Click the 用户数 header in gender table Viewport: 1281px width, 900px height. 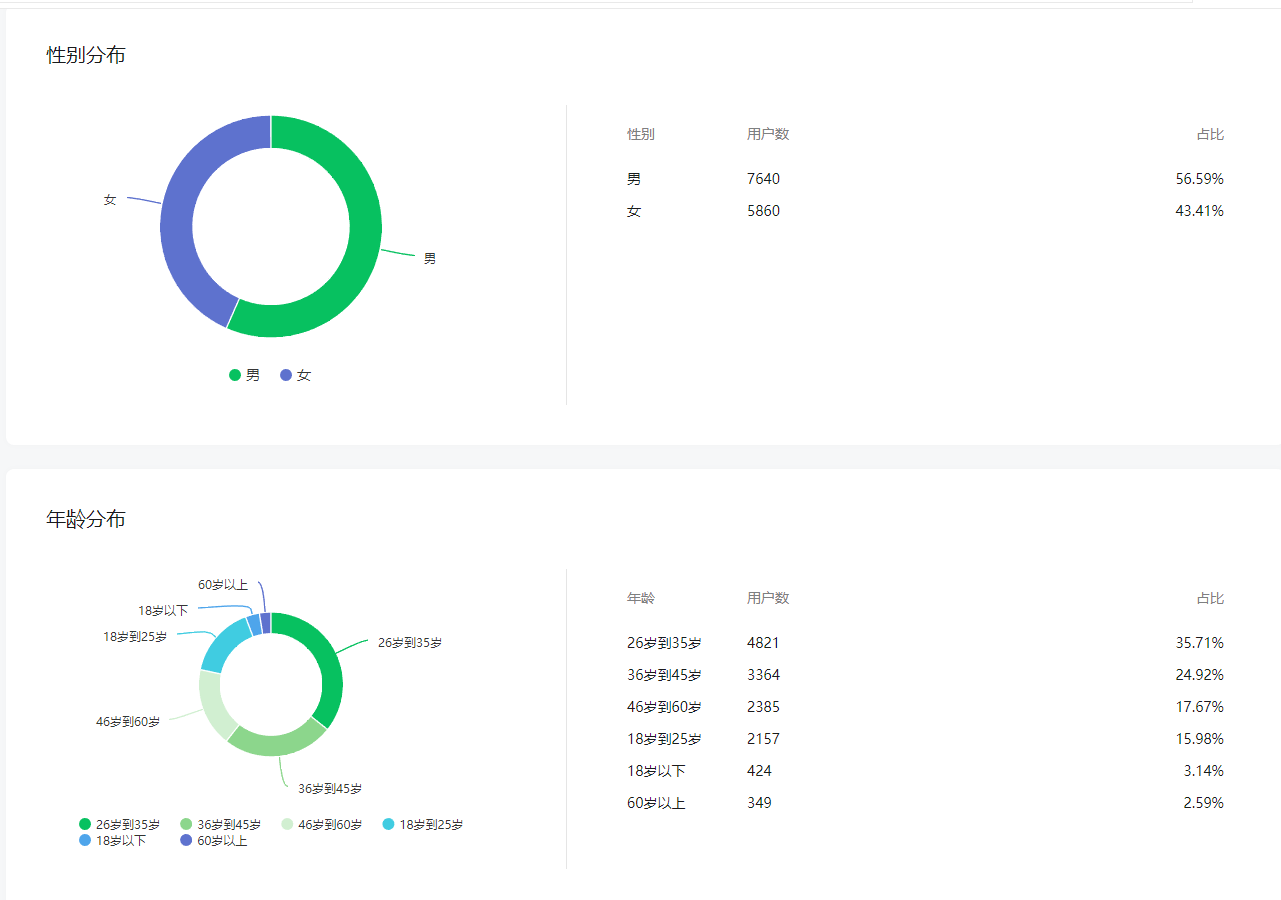tap(768, 134)
